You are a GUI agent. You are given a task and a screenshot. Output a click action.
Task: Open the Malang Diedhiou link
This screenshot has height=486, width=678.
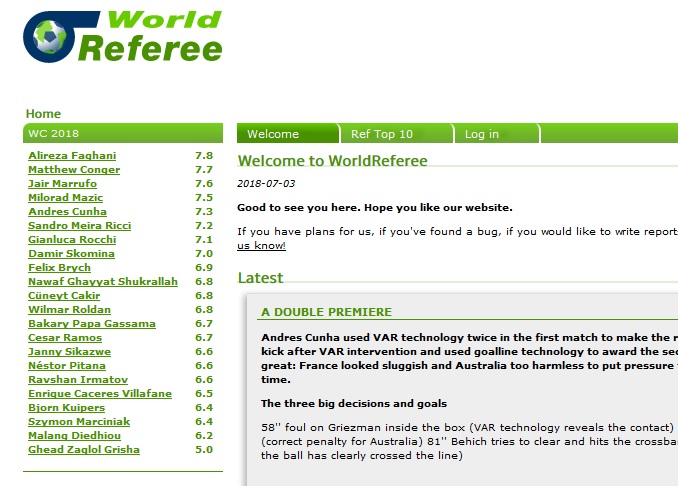click(74, 435)
